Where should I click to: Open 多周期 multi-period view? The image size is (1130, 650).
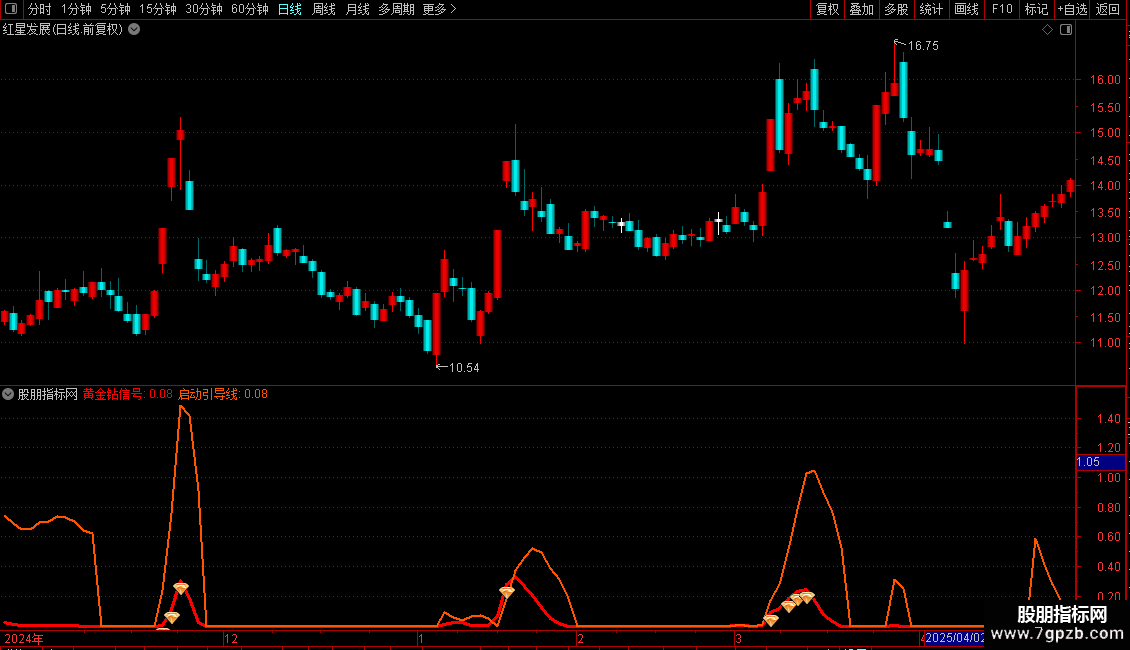(x=396, y=9)
